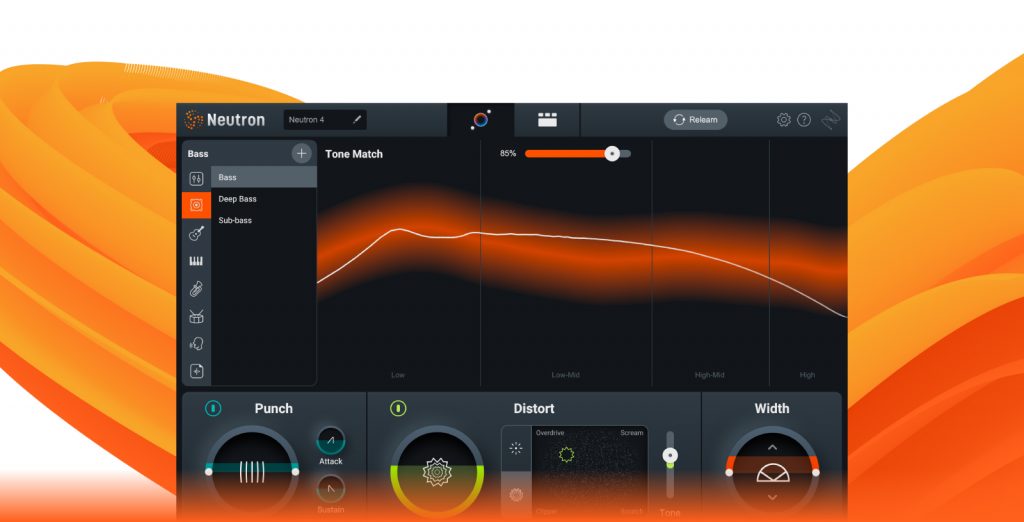Toggle the Distort module power button
This screenshot has width=1024, height=522.
(398, 408)
